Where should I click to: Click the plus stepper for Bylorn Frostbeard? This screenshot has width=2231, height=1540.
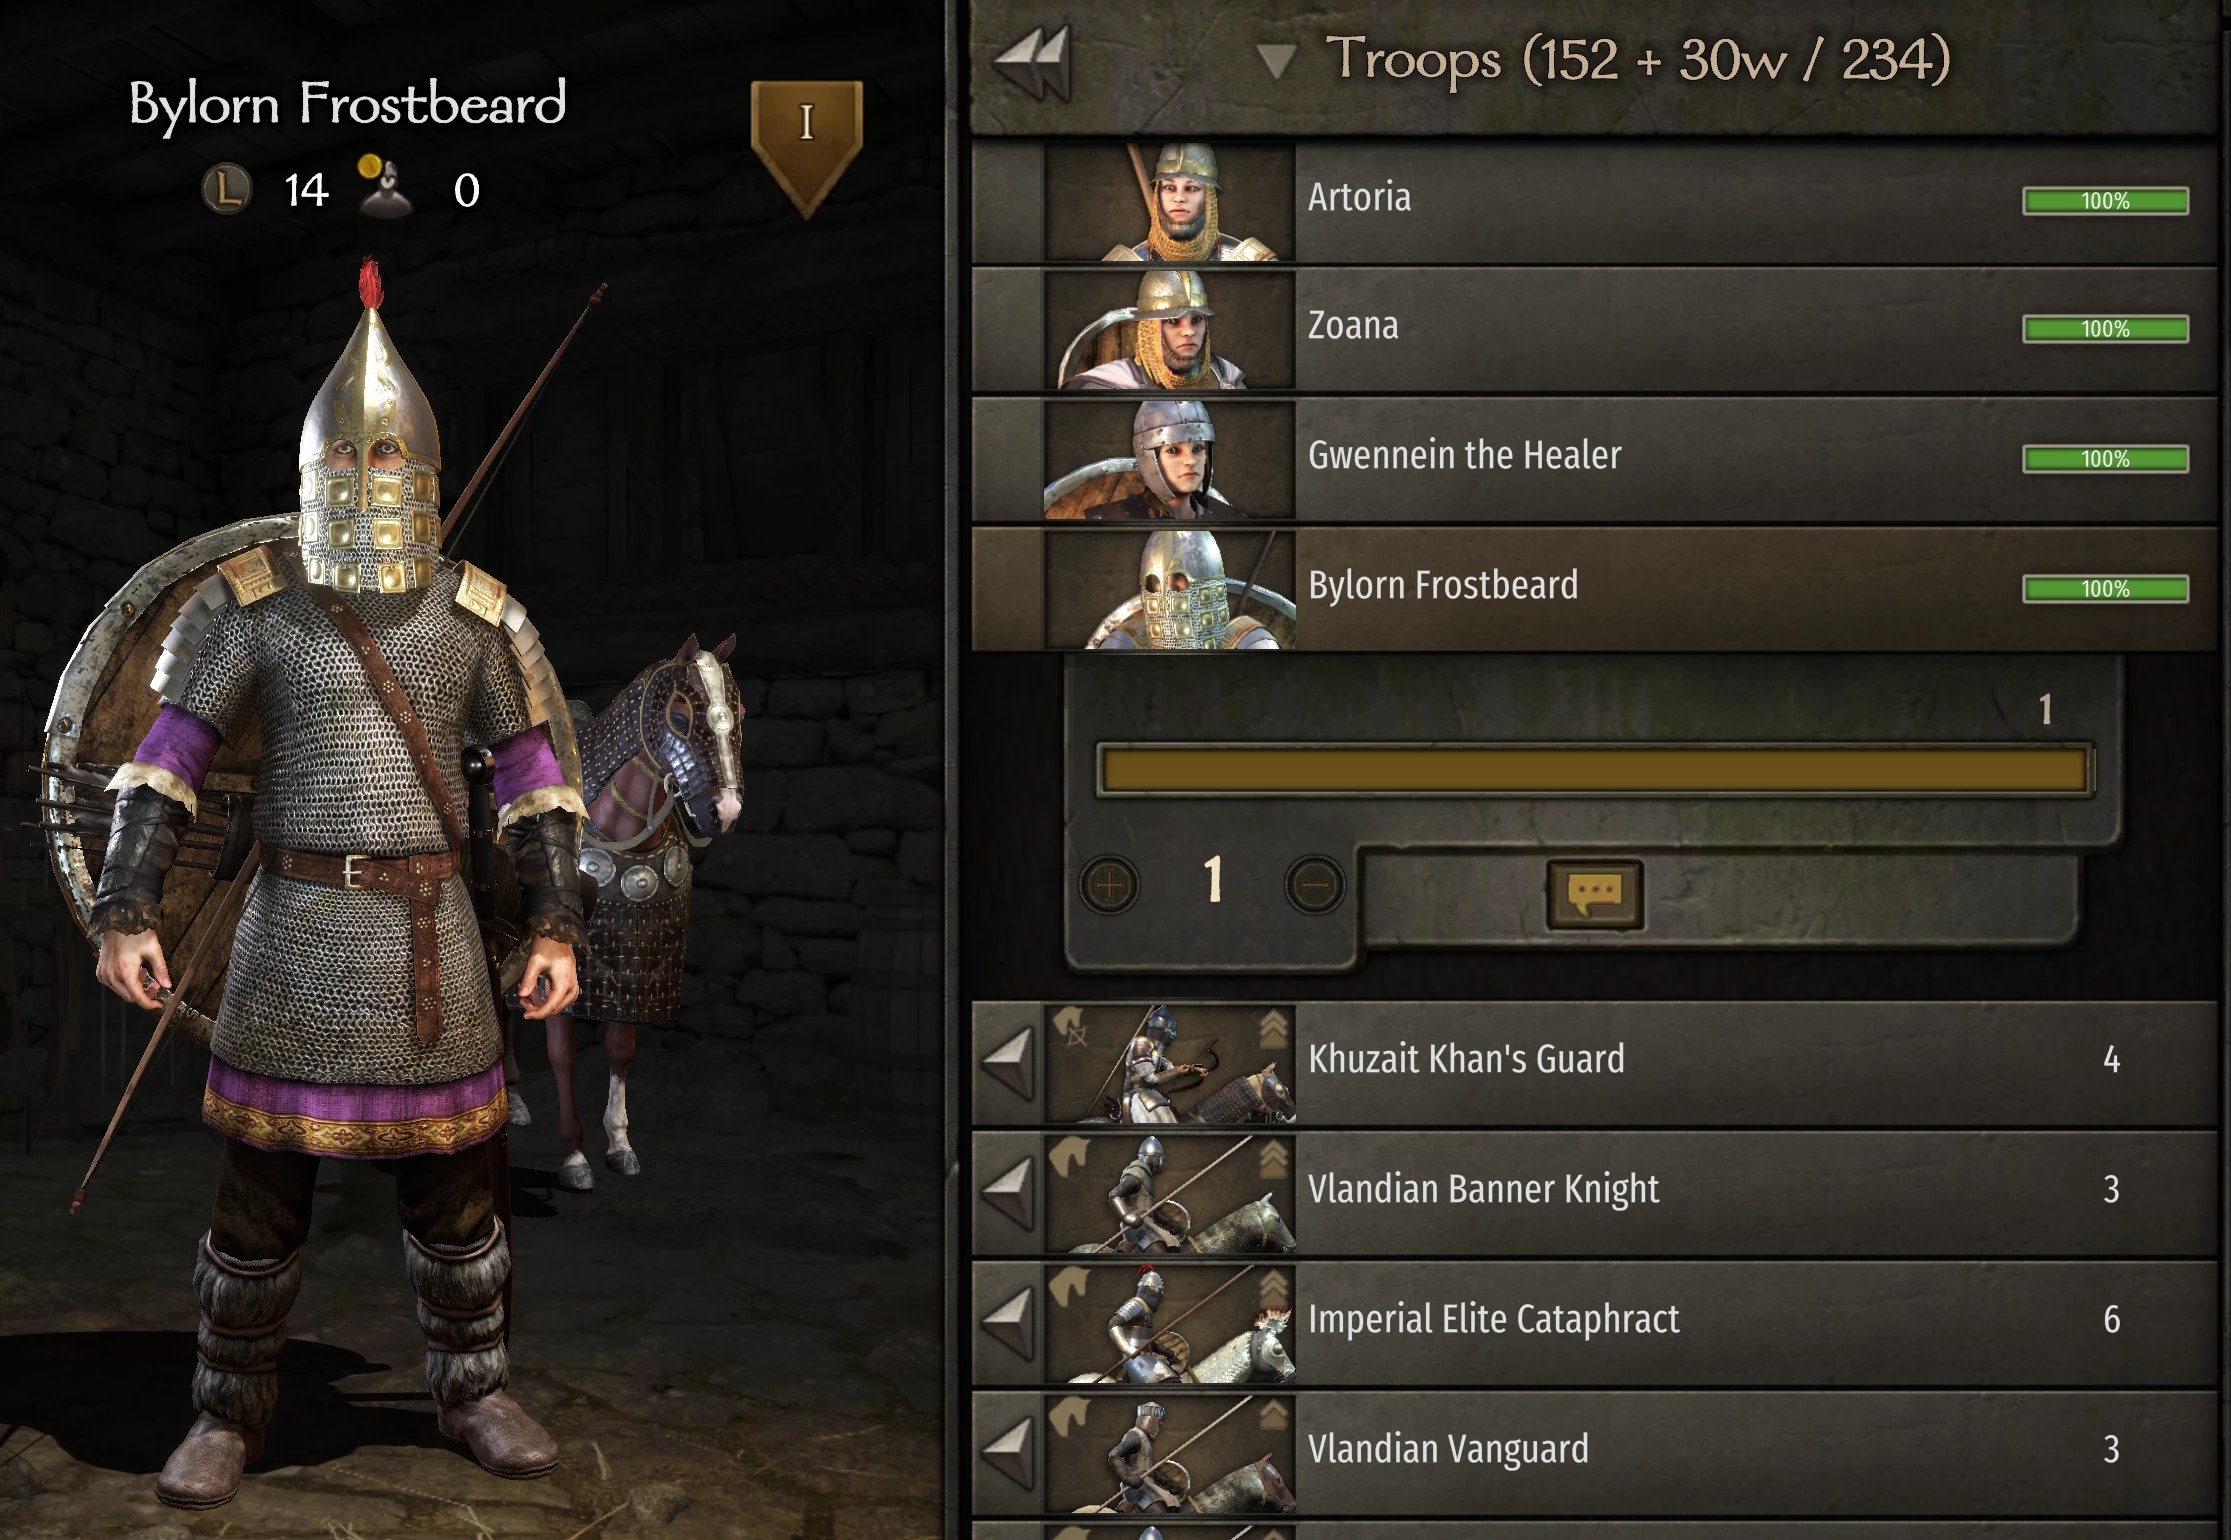1110,885
